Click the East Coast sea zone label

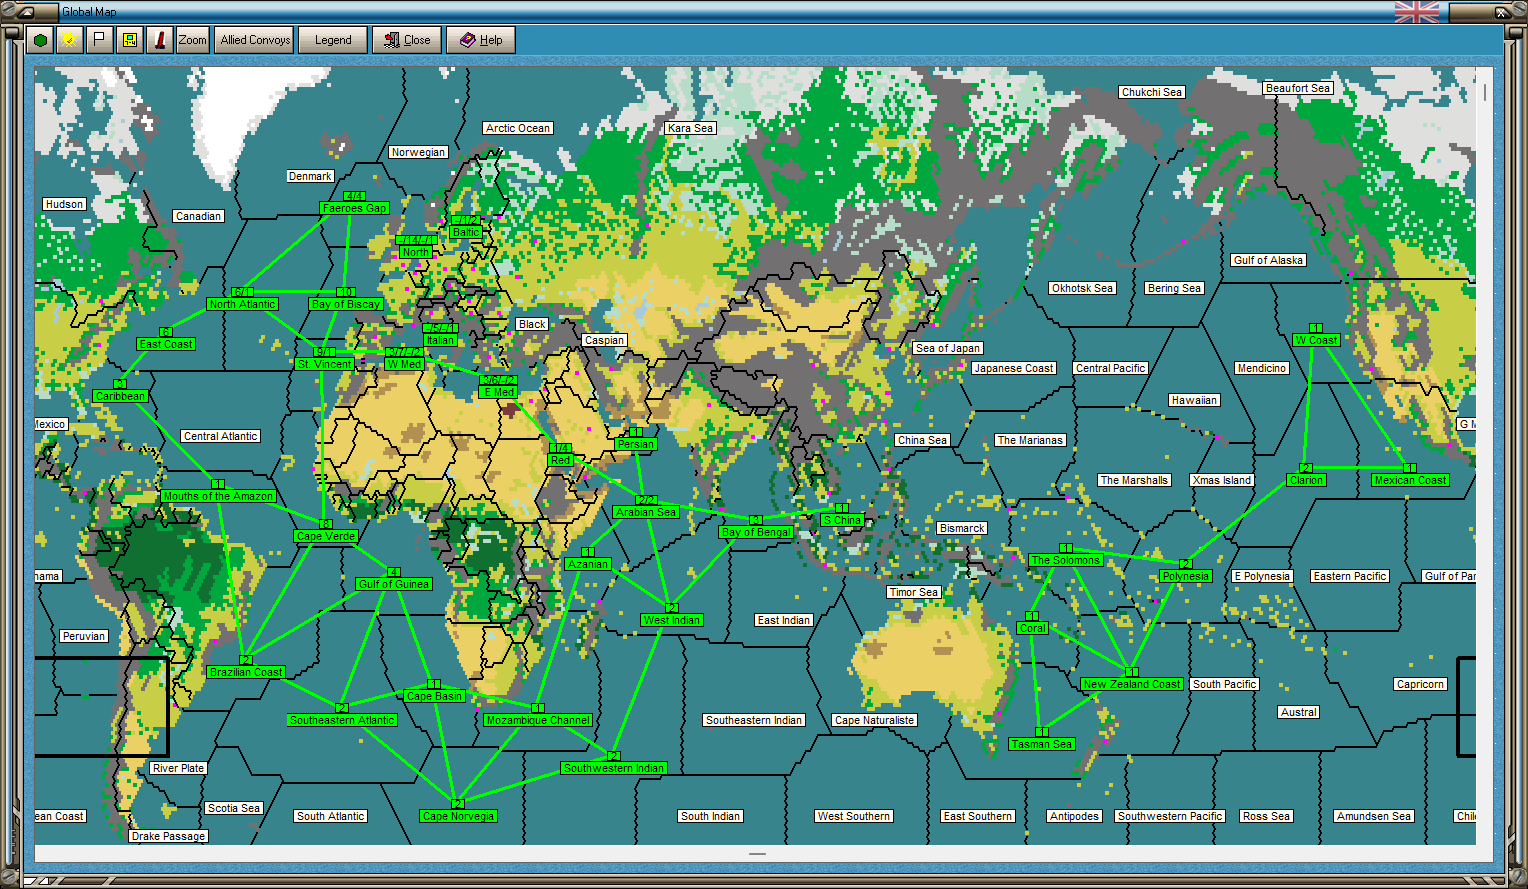click(166, 344)
